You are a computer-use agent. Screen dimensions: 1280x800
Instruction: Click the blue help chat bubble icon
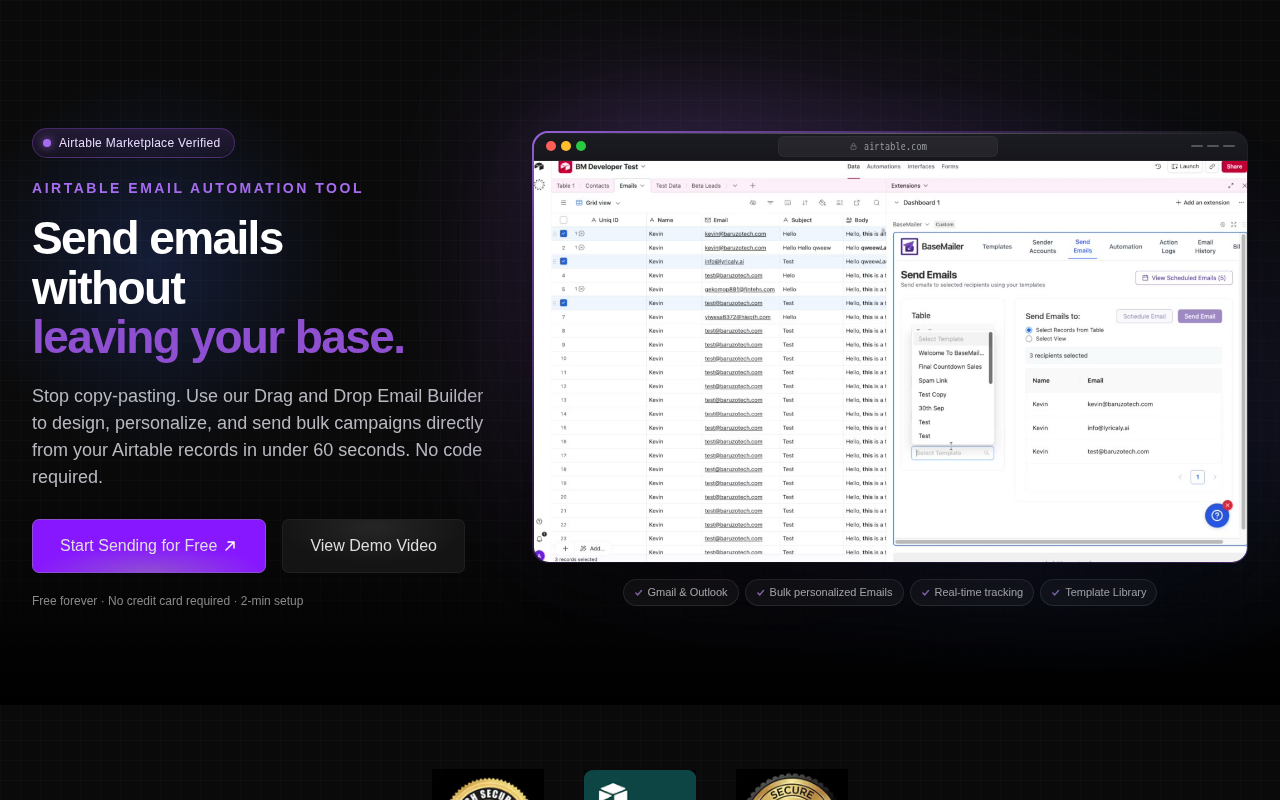(1216, 515)
